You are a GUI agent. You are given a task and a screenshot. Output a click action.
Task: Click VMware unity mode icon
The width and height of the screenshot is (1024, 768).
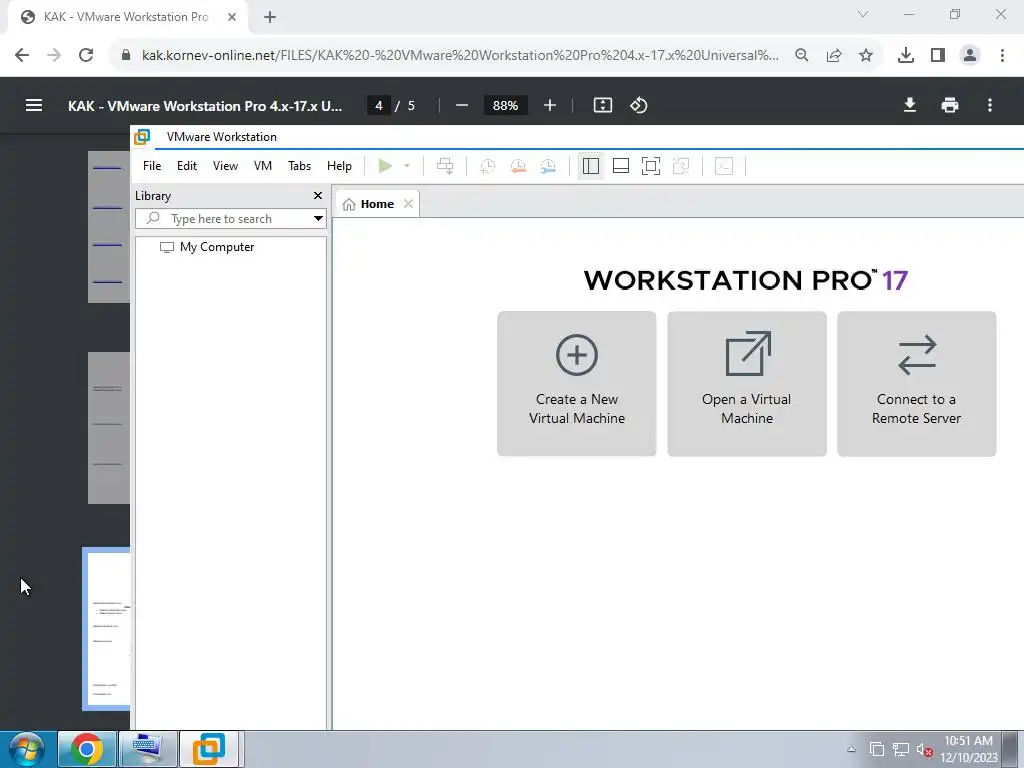tap(681, 166)
